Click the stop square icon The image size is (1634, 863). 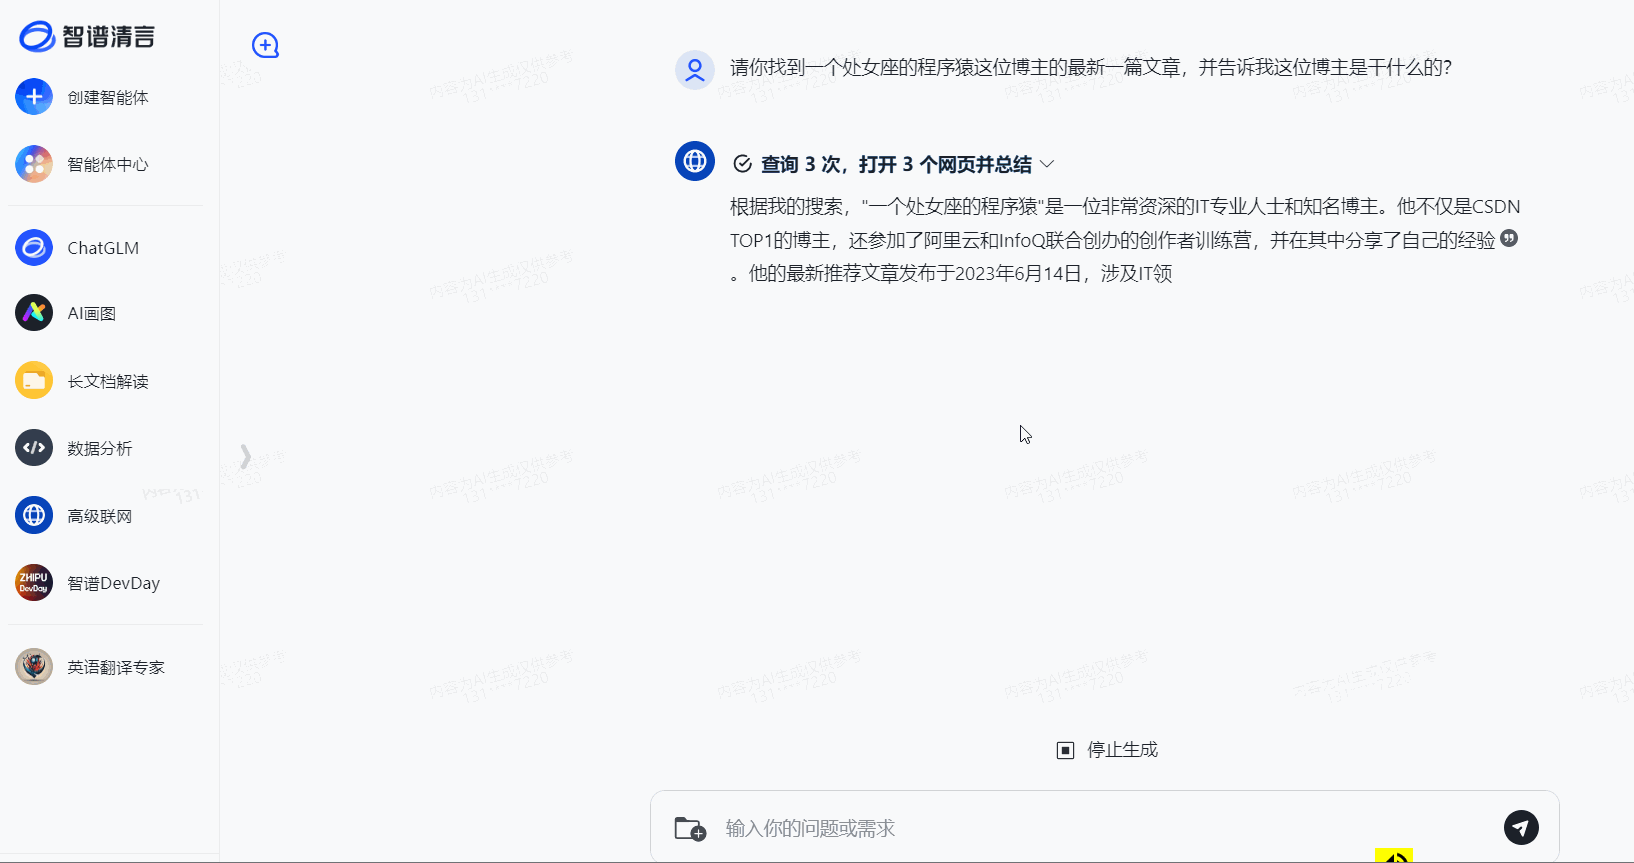click(x=1065, y=750)
